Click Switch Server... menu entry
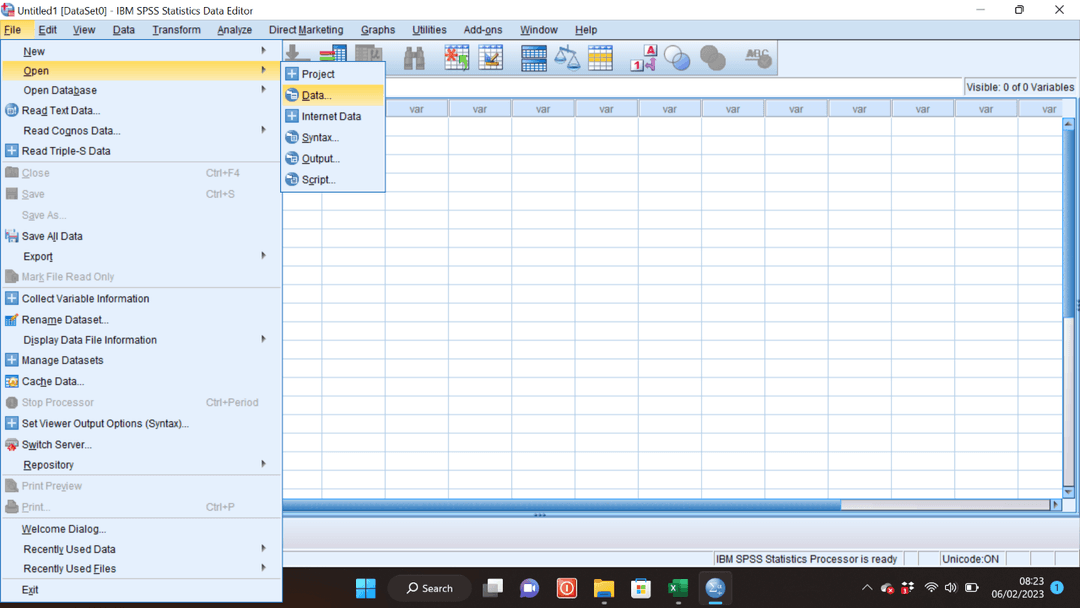The width and height of the screenshot is (1080, 608). tap(142, 445)
